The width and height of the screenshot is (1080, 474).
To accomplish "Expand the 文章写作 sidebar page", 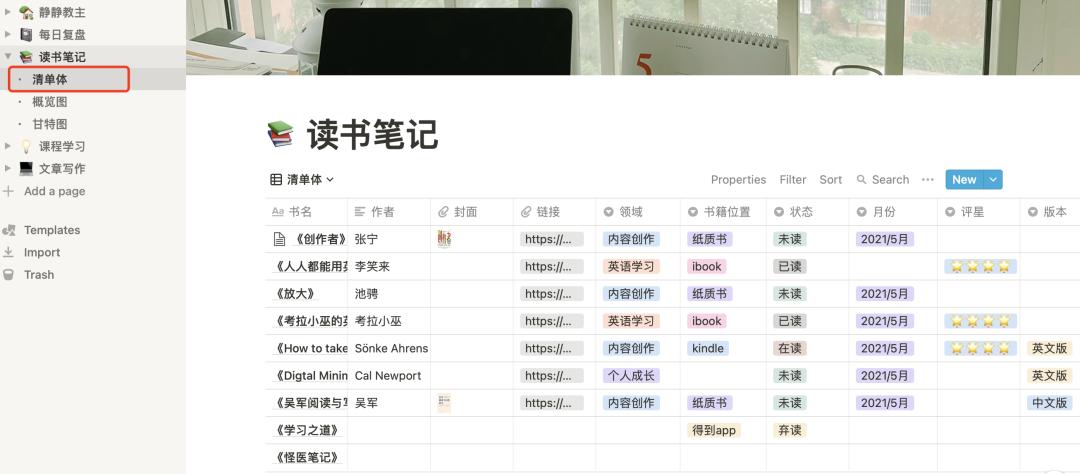I will pyautogui.click(x=8, y=169).
